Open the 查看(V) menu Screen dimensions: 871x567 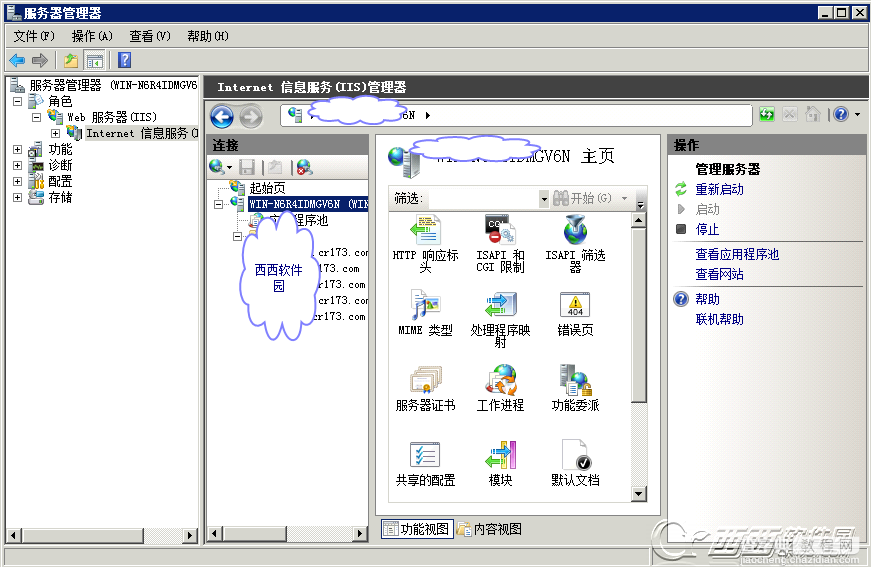tap(150, 36)
